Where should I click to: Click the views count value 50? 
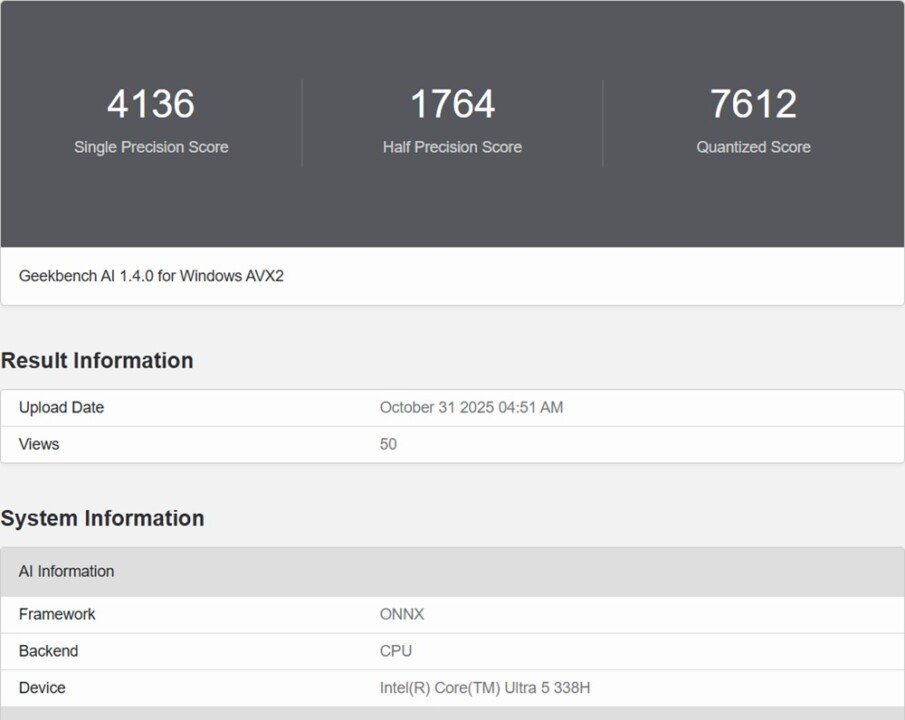pos(388,444)
